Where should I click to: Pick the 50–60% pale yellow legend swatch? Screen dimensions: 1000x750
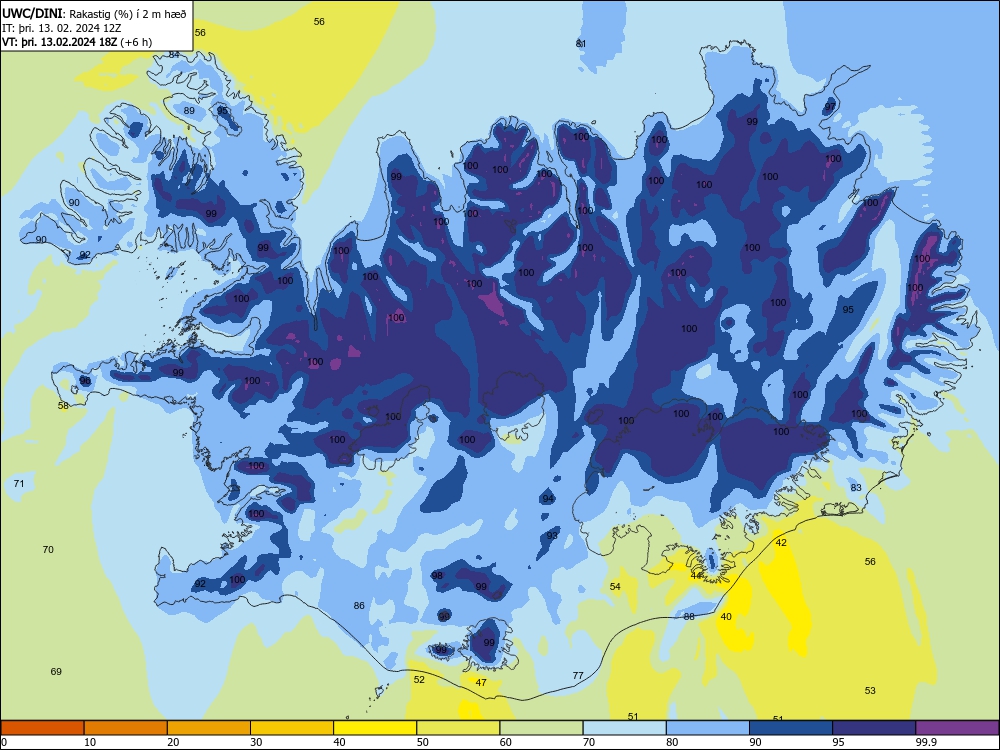click(x=458, y=728)
